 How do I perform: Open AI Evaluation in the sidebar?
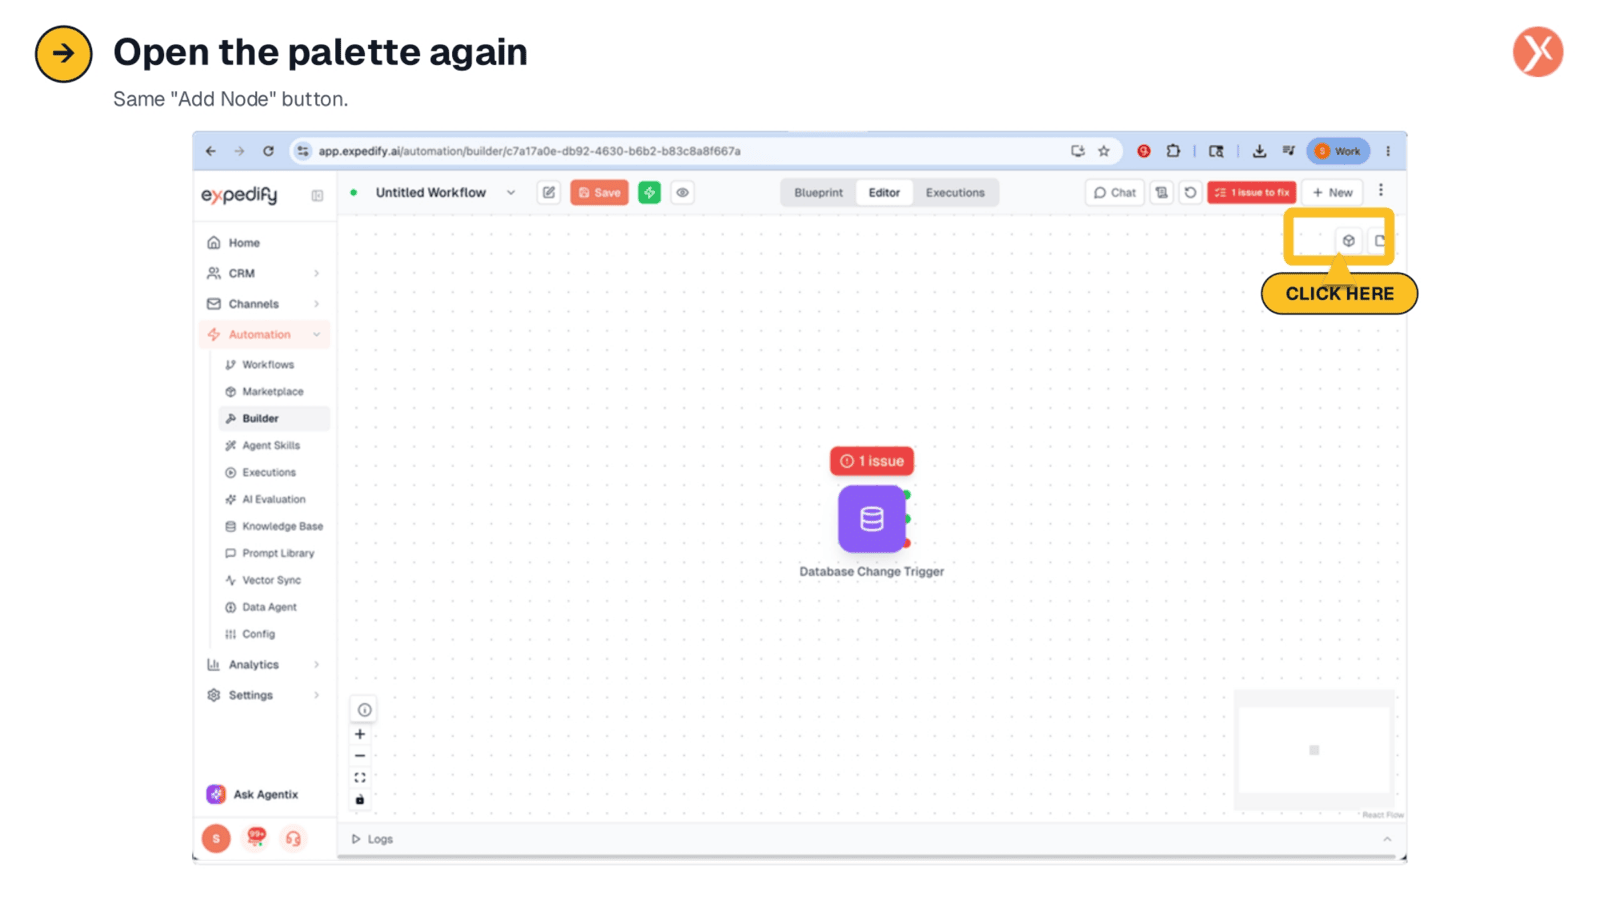point(274,499)
